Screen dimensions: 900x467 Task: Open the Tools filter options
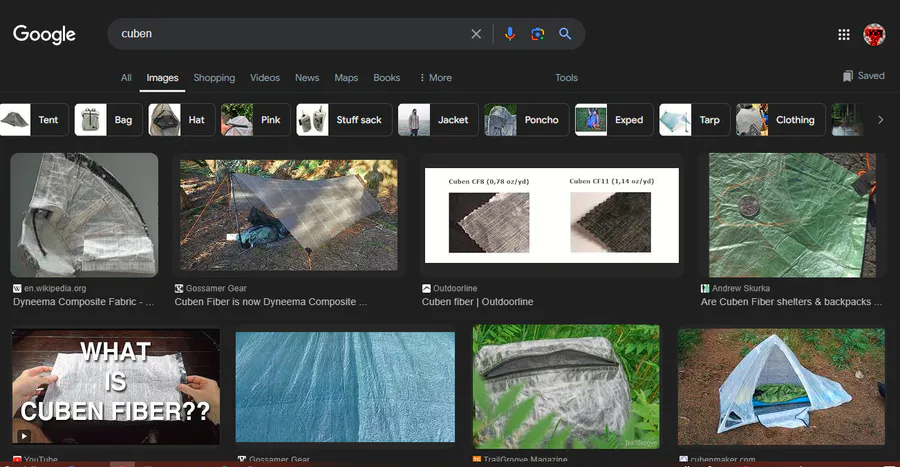[566, 77]
